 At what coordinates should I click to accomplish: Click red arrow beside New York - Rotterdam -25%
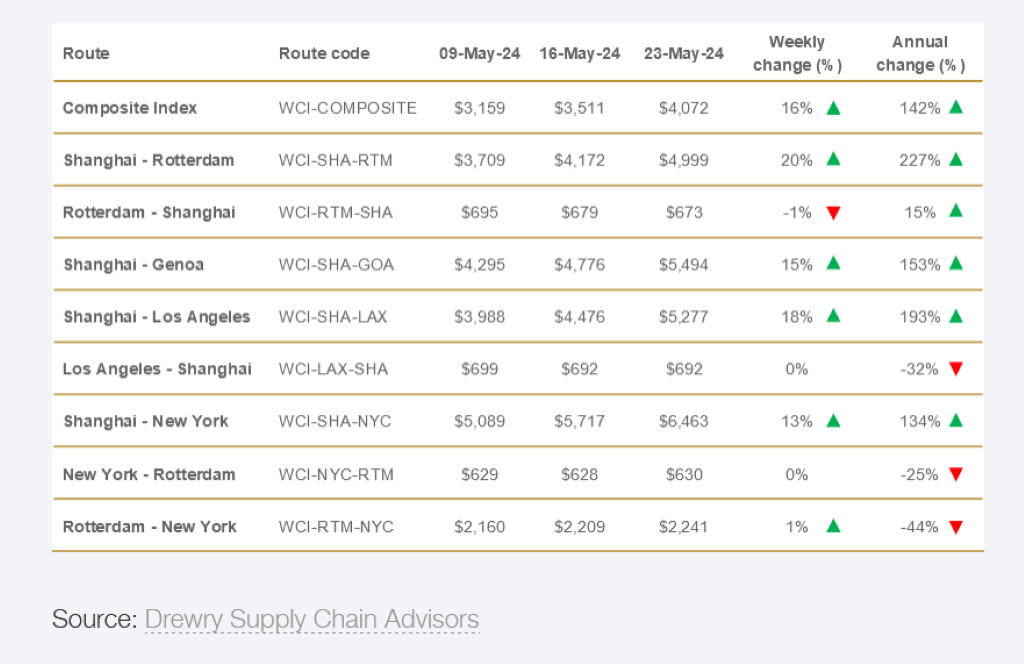(x=956, y=474)
